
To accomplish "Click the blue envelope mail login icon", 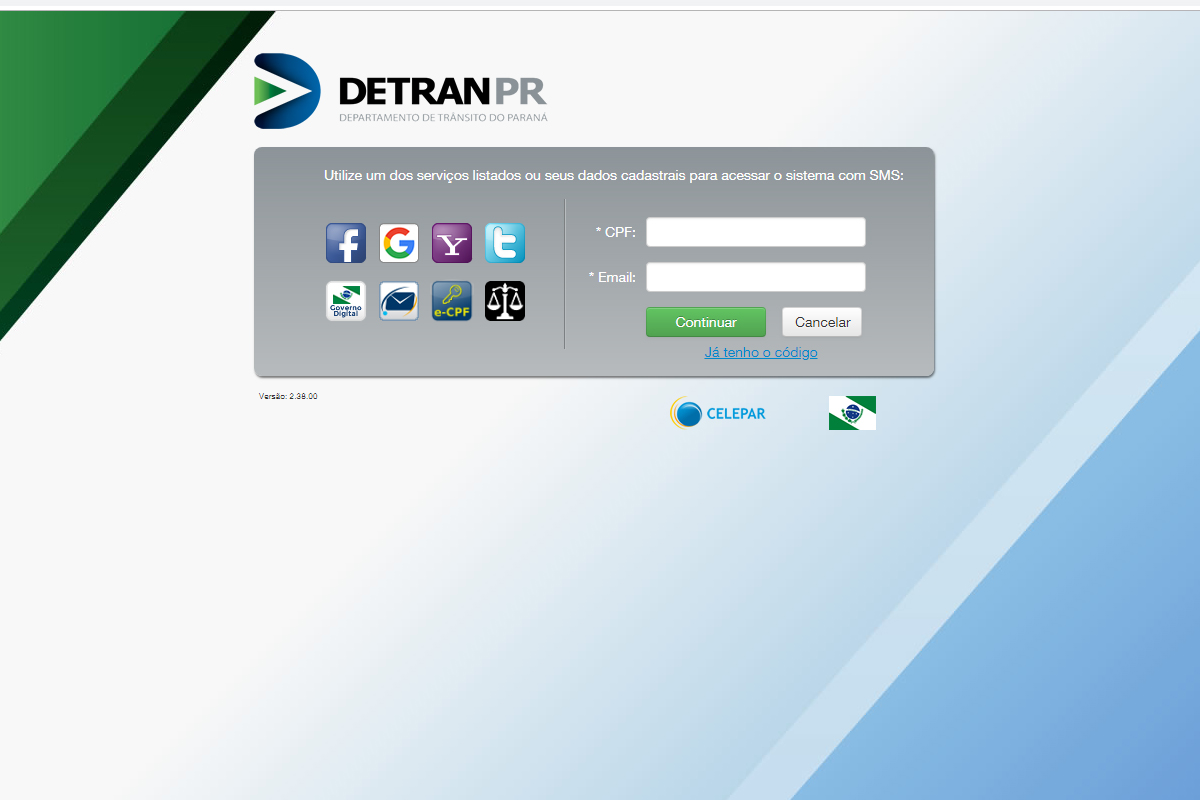I will [x=399, y=301].
